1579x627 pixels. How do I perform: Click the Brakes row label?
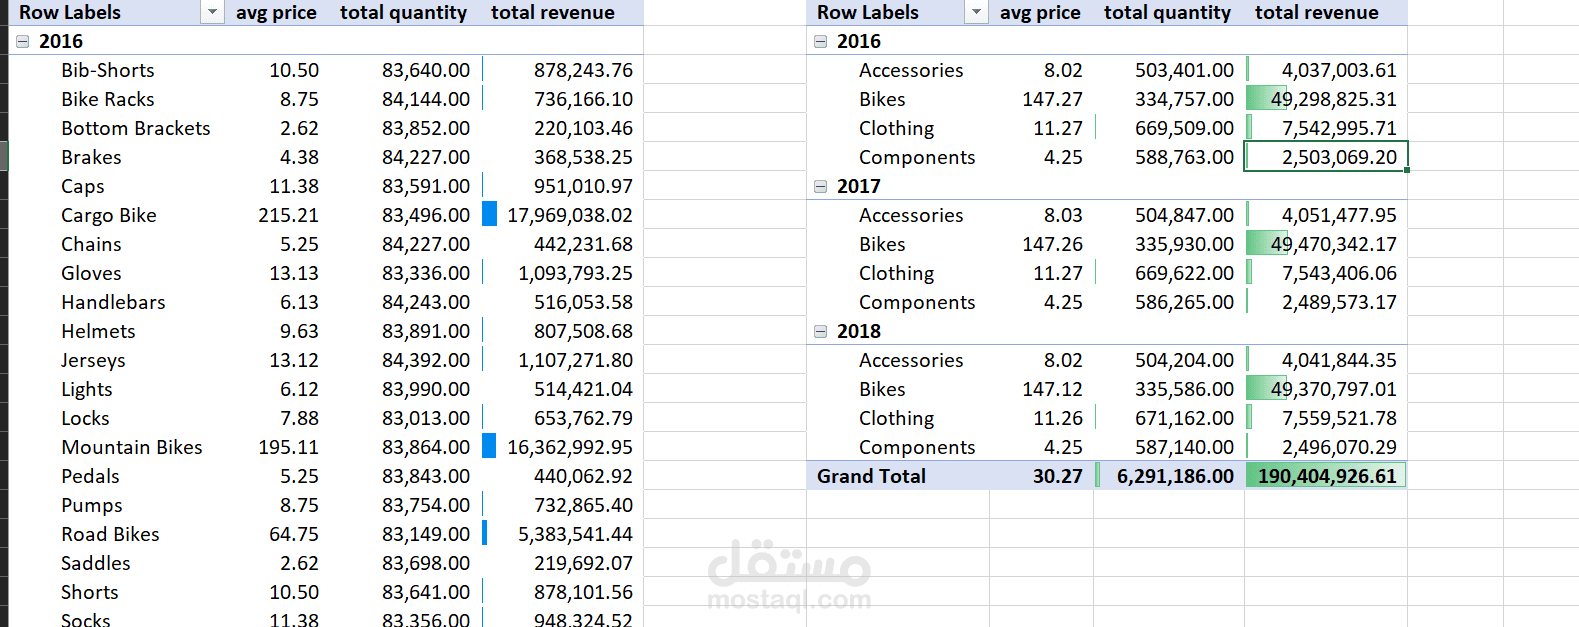coord(91,158)
